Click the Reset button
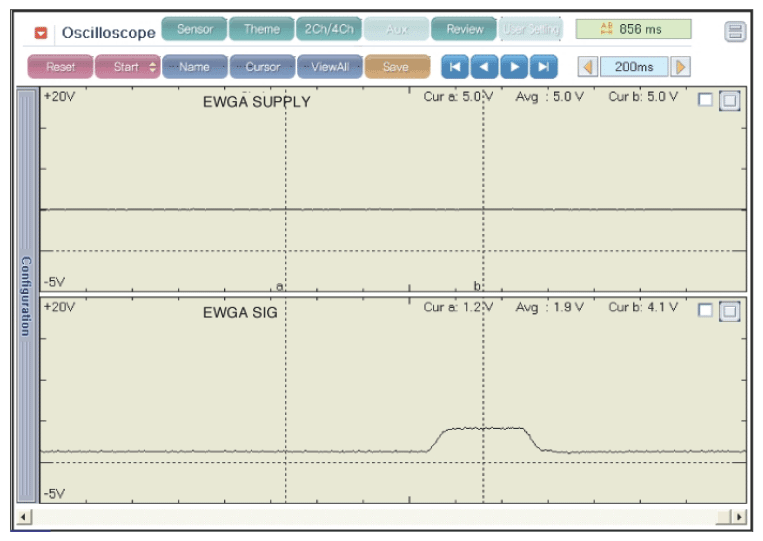The height and width of the screenshot is (541, 763). coord(60,67)
